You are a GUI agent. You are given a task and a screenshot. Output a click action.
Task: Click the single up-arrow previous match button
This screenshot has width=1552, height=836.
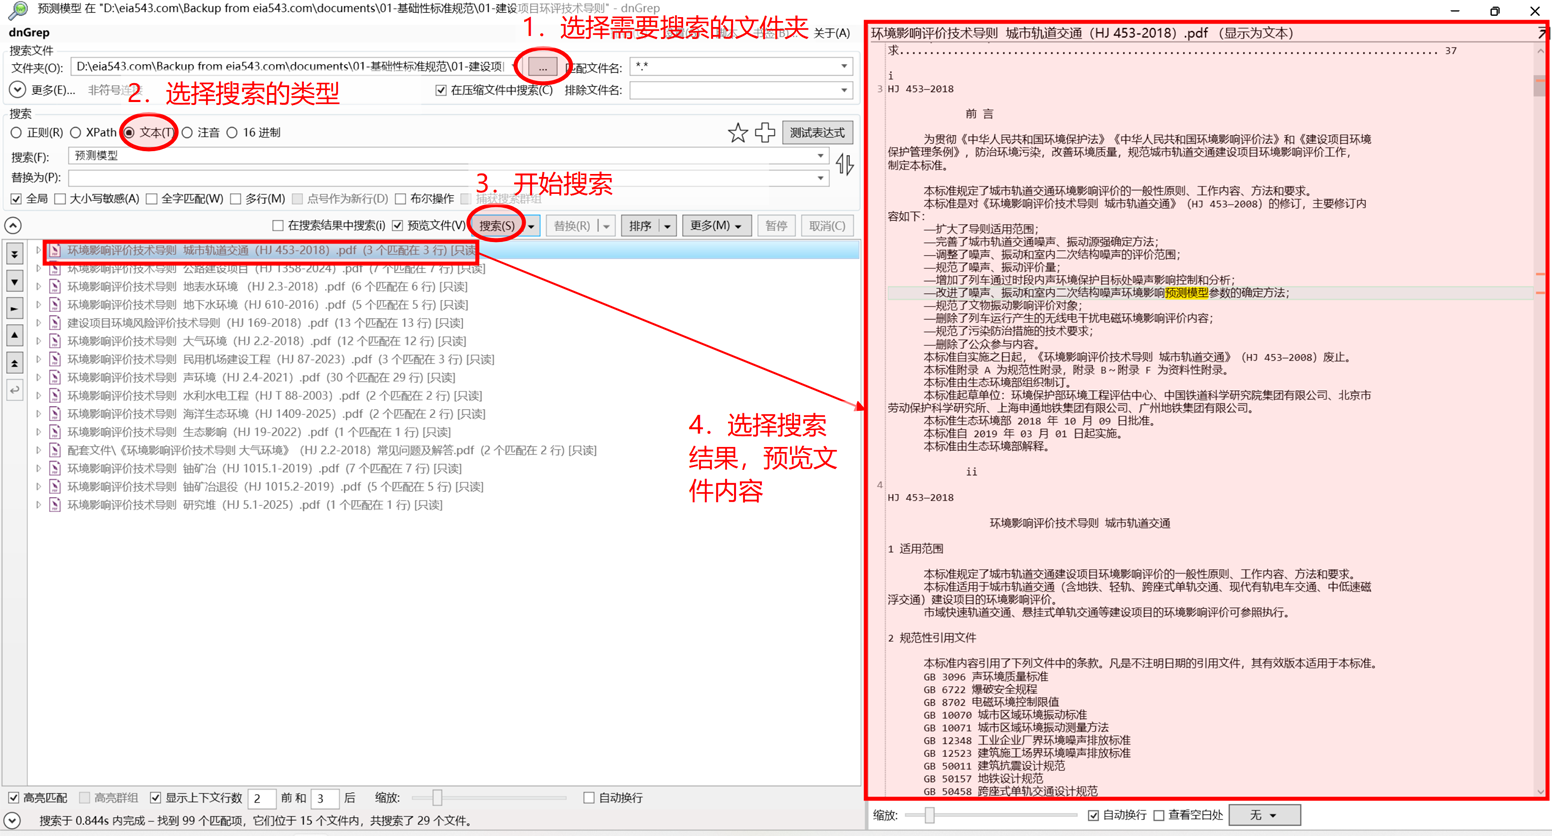14,336
